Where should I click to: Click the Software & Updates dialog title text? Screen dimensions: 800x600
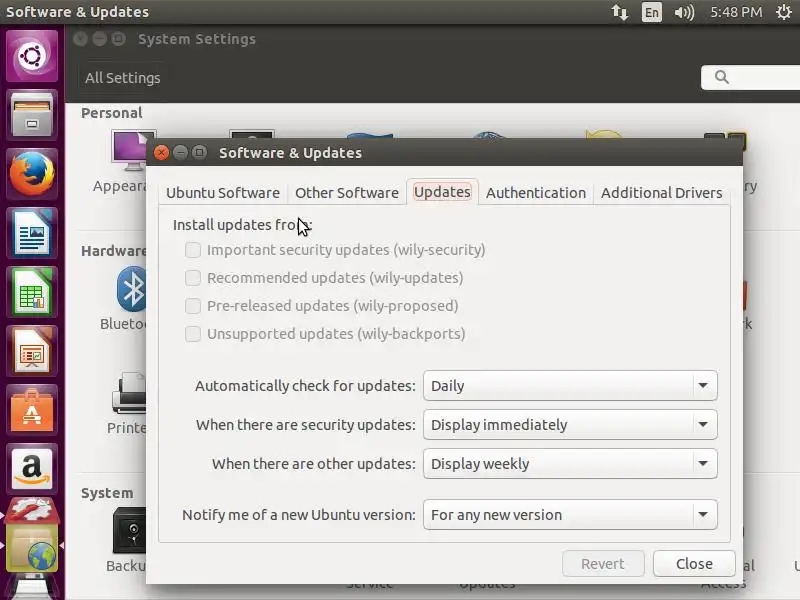[x=290, y=153]
